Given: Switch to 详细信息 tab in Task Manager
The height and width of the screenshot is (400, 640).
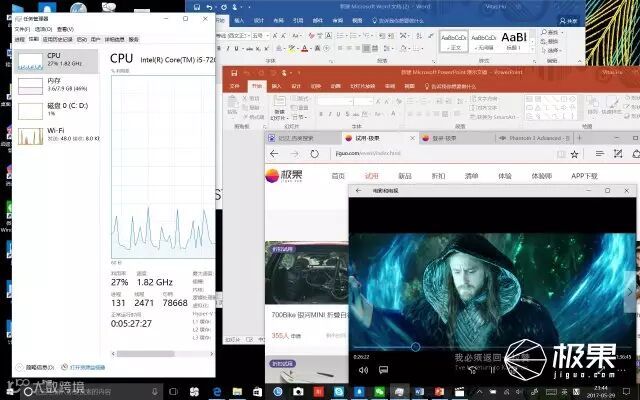Looking at the screenshot, I should (x=114, y=40).
